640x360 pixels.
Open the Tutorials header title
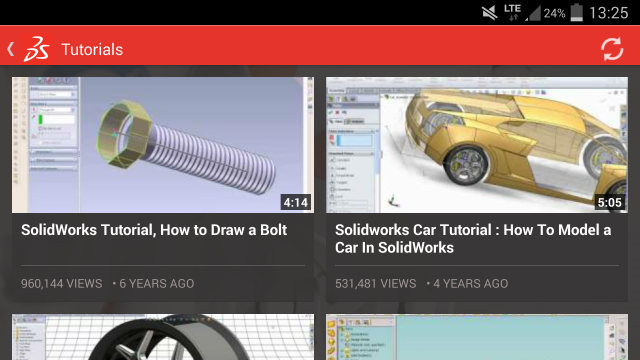coord(92,49)
